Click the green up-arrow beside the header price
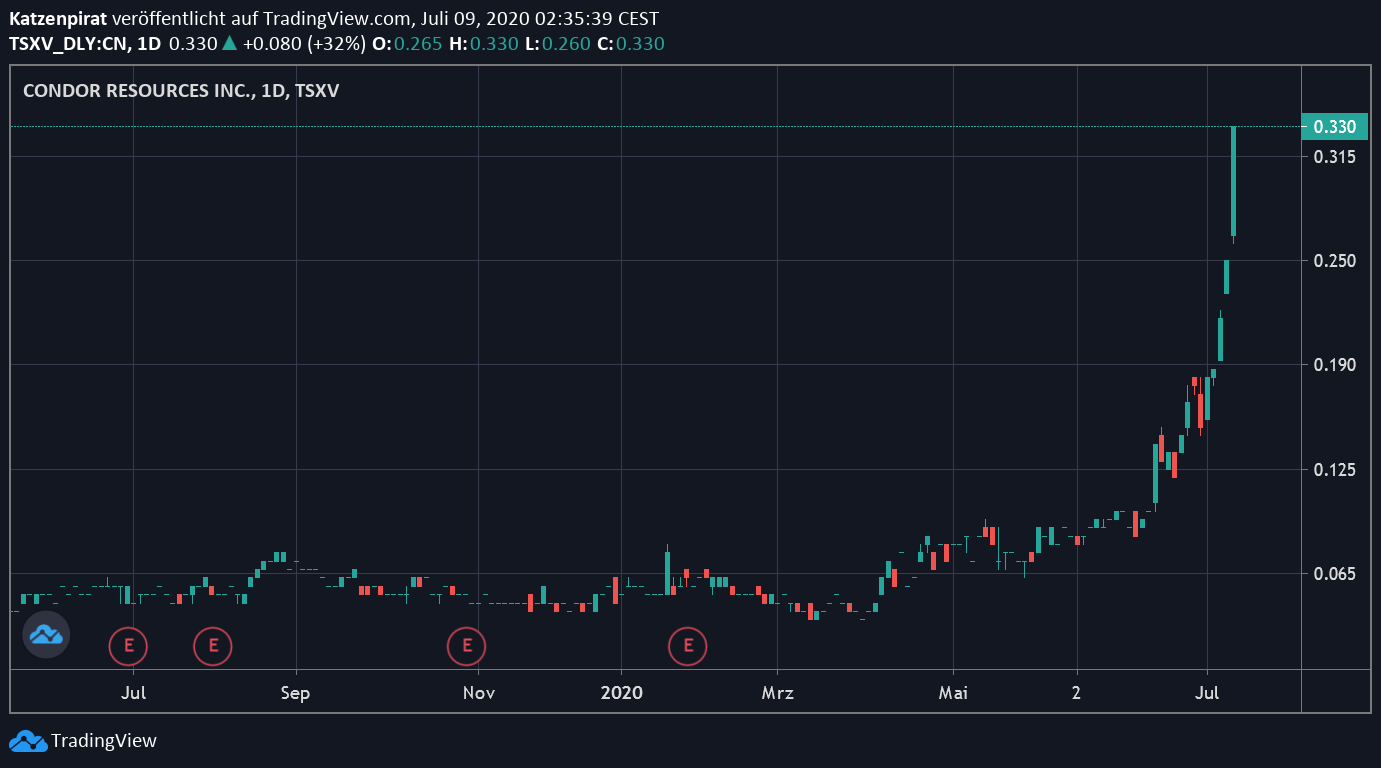 (x=229, y=43)
